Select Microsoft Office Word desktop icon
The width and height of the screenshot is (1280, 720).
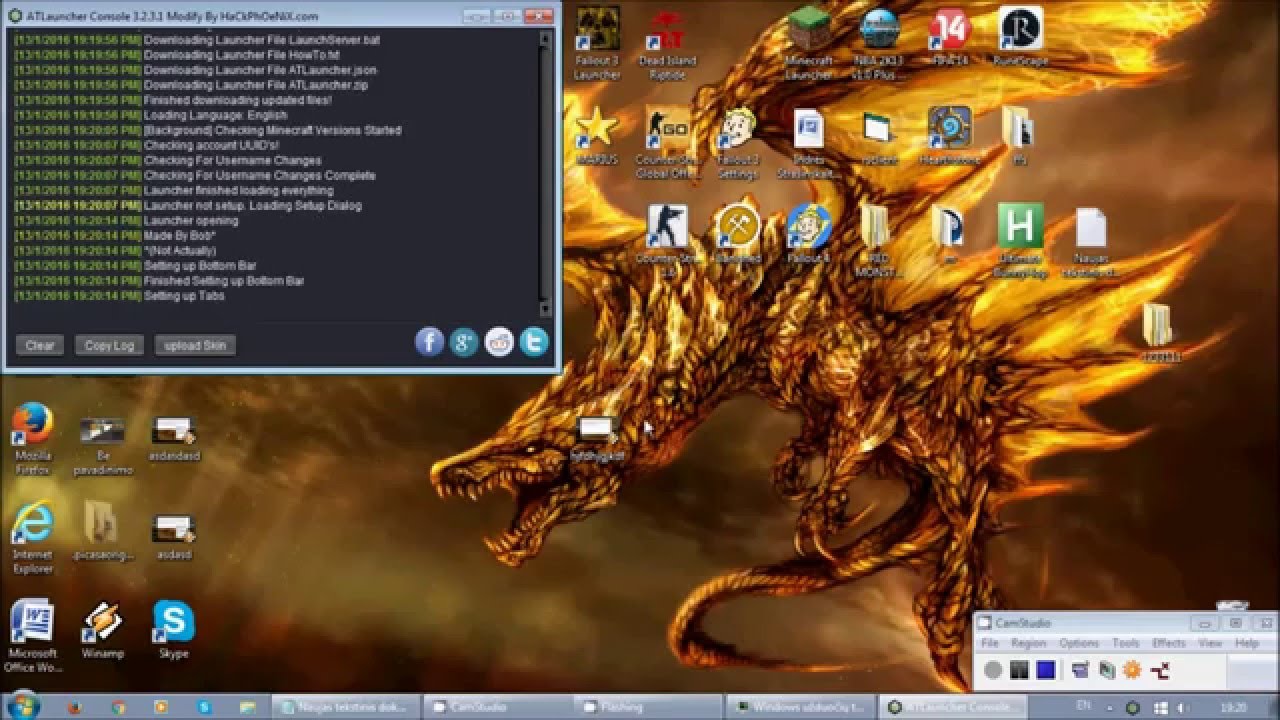[32, 636]
